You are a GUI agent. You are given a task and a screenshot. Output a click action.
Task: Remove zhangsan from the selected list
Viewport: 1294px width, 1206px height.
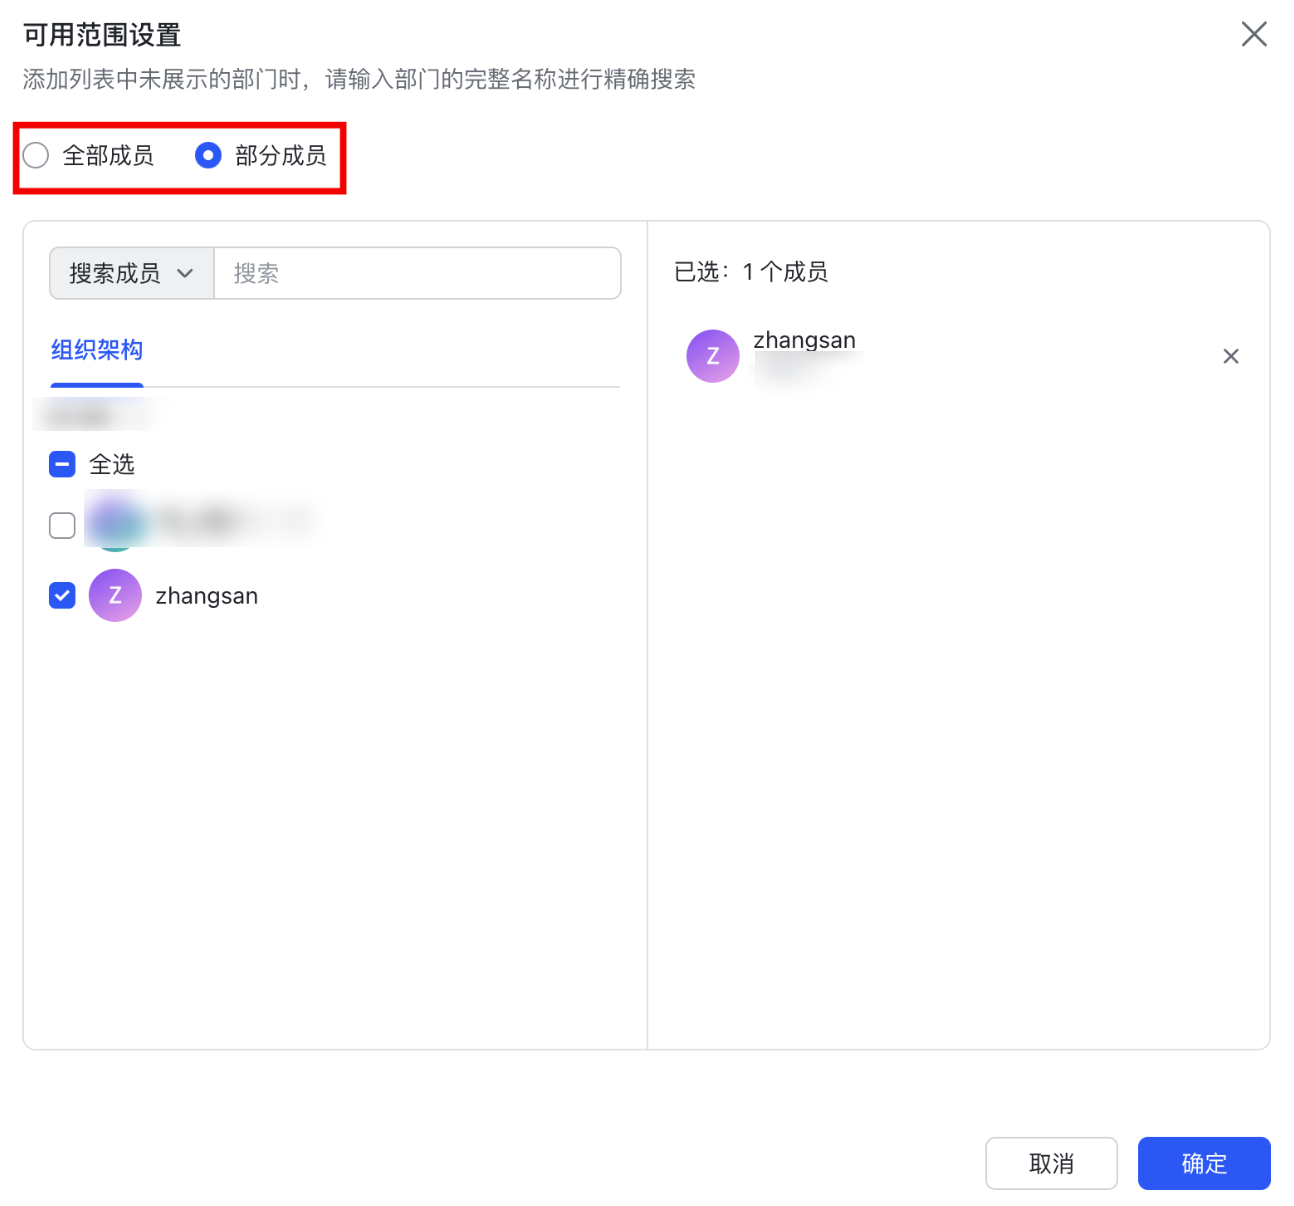tap(1230, 356)
